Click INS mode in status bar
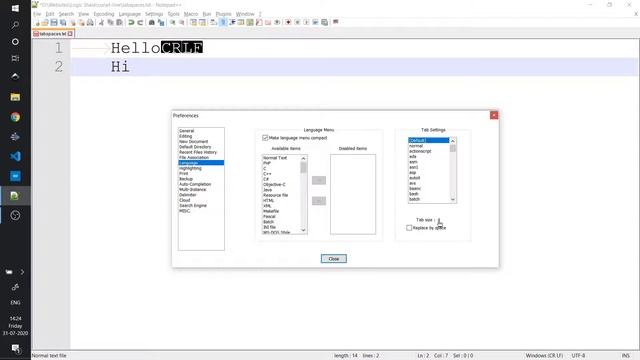 point(625,356)
